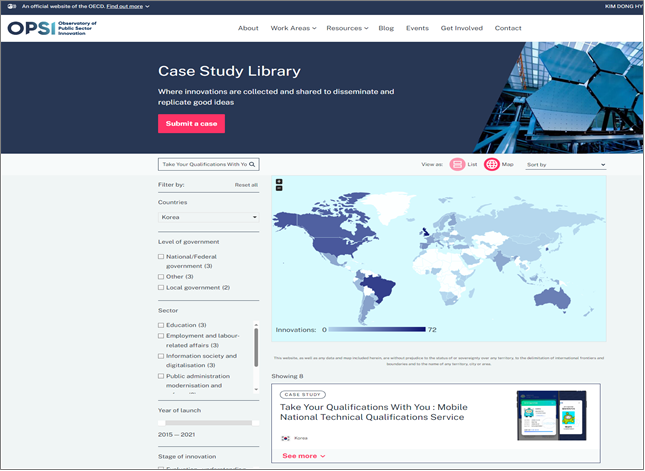Image resolution: width=645 pixels, height=471 pixels.
Task: Check Employment and labour-related affairs sector
Action: [x=161, y=336]
